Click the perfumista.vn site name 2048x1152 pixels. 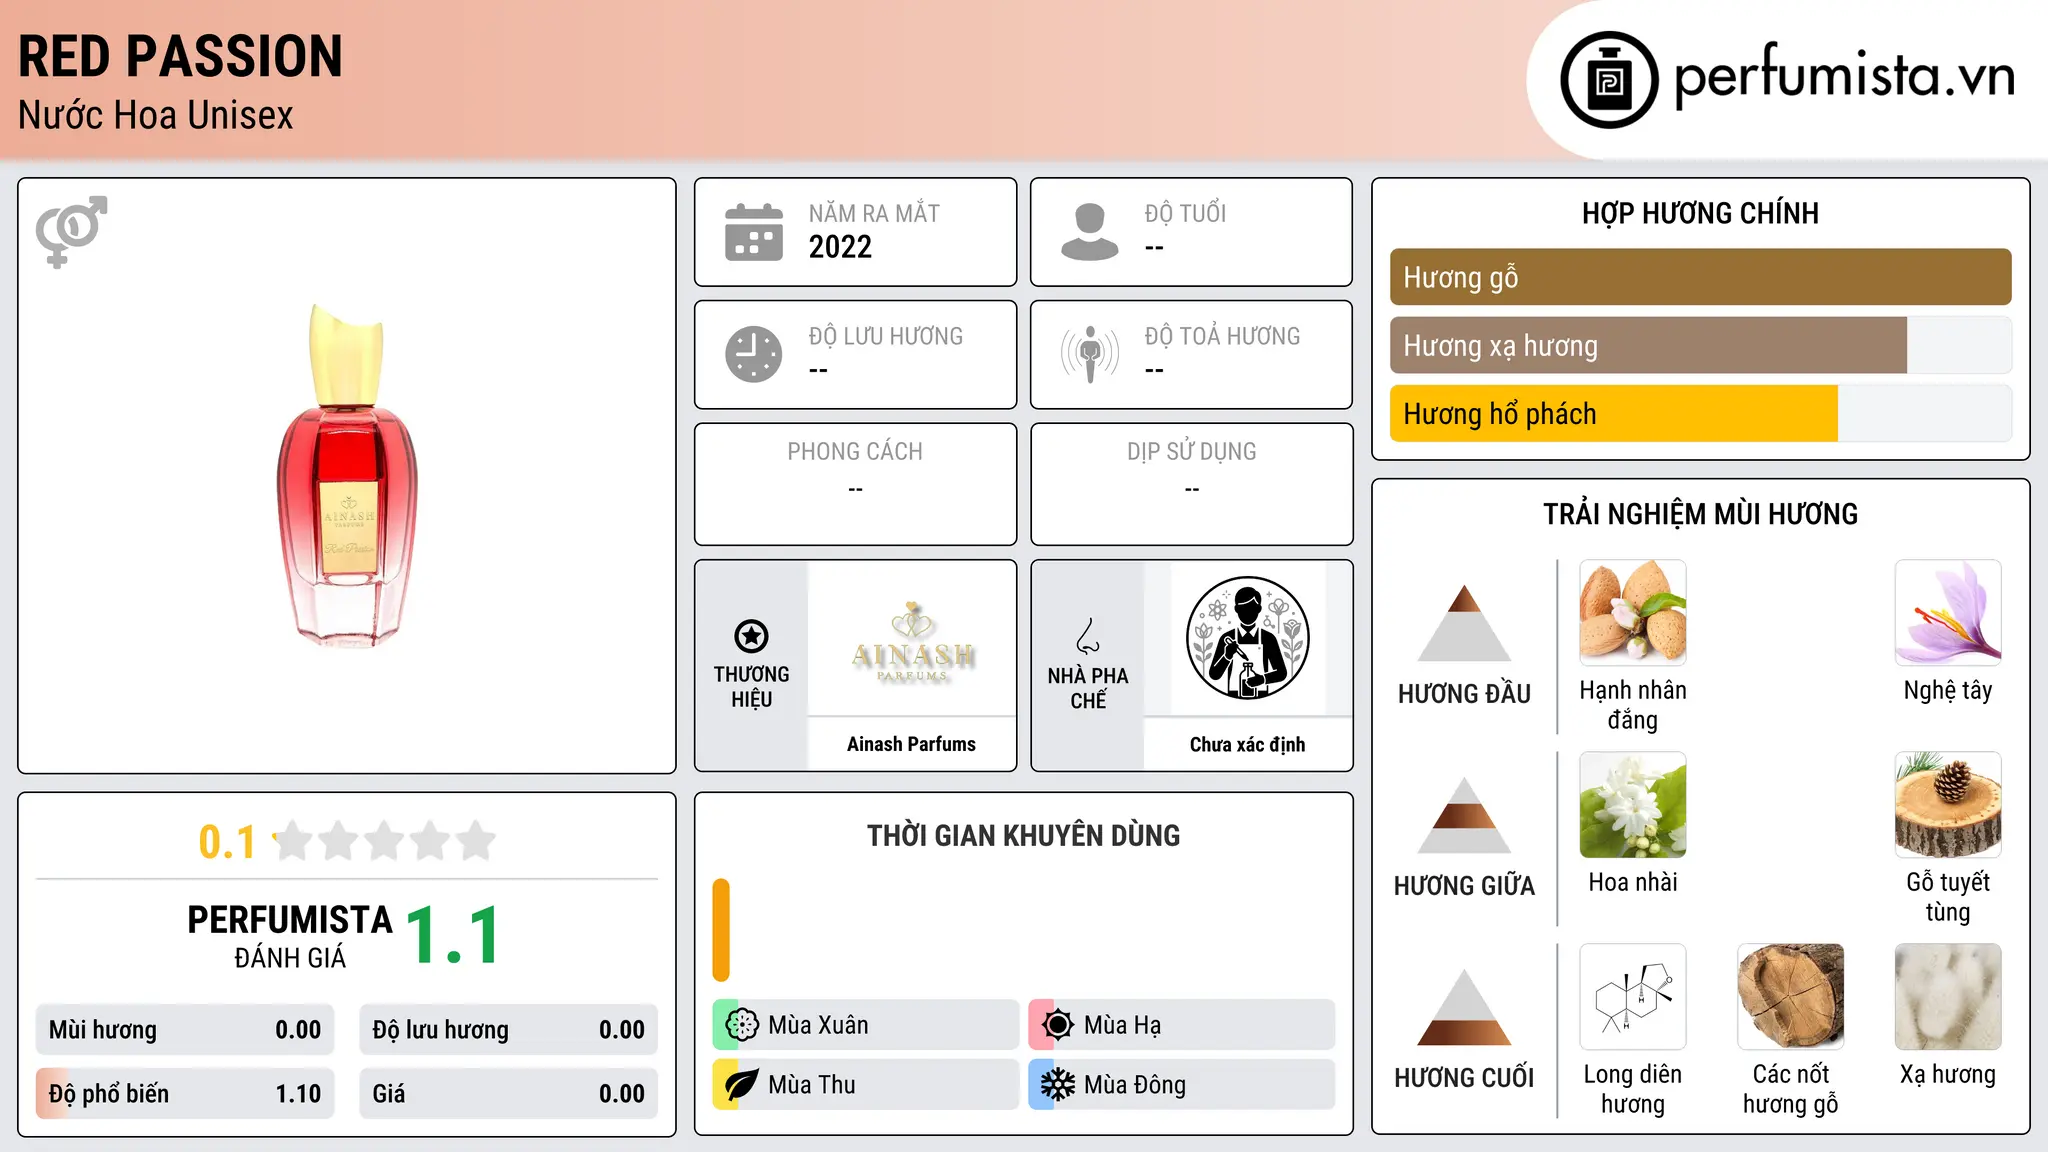click(1845, 76)
